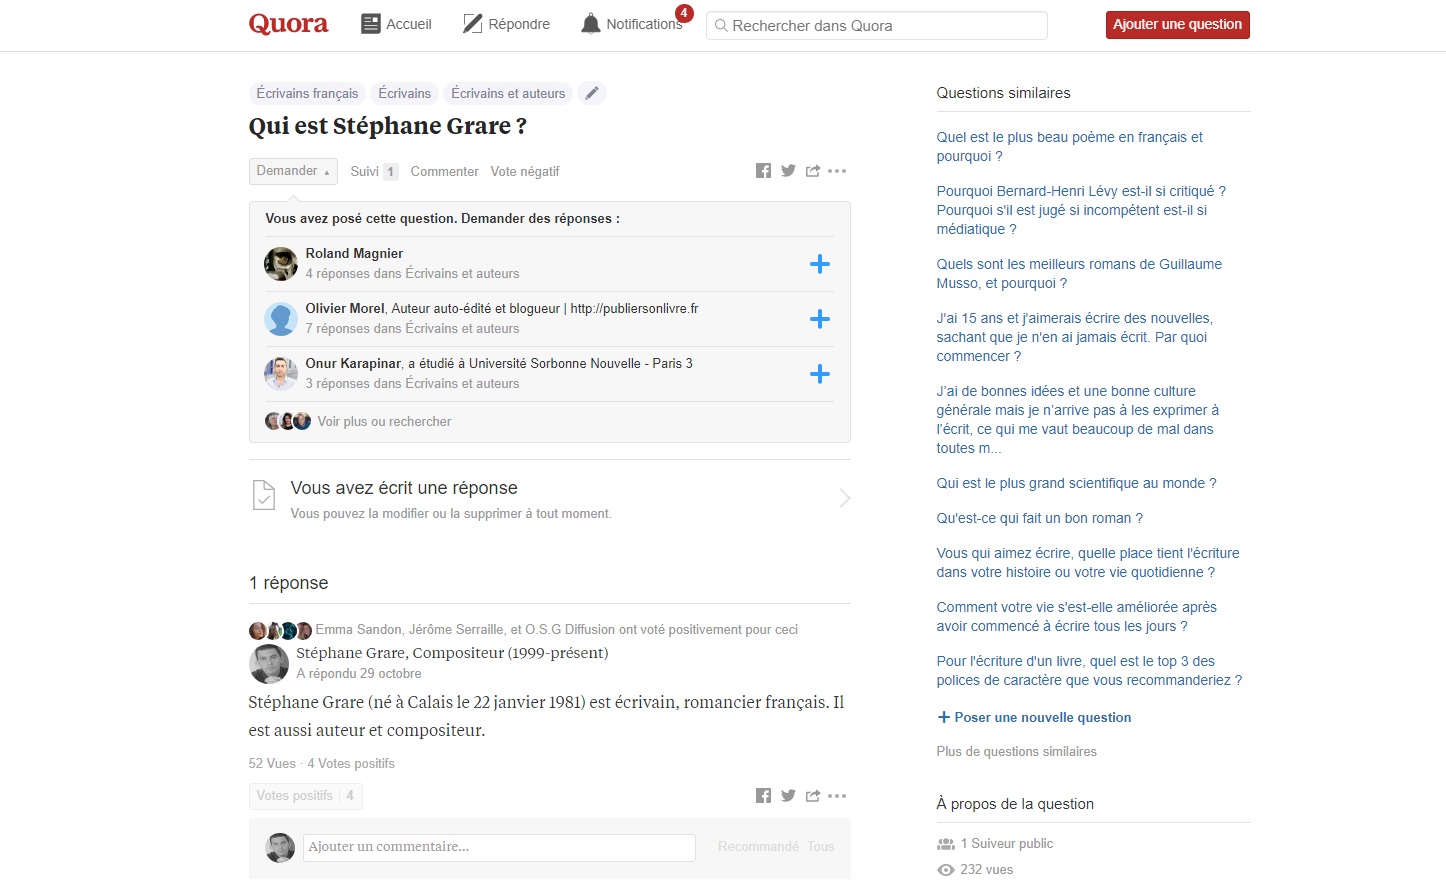Open 'plus grand scientifique au monde' question
The width and height of the screenshot is (1446, 887).
pos(1076,483)
